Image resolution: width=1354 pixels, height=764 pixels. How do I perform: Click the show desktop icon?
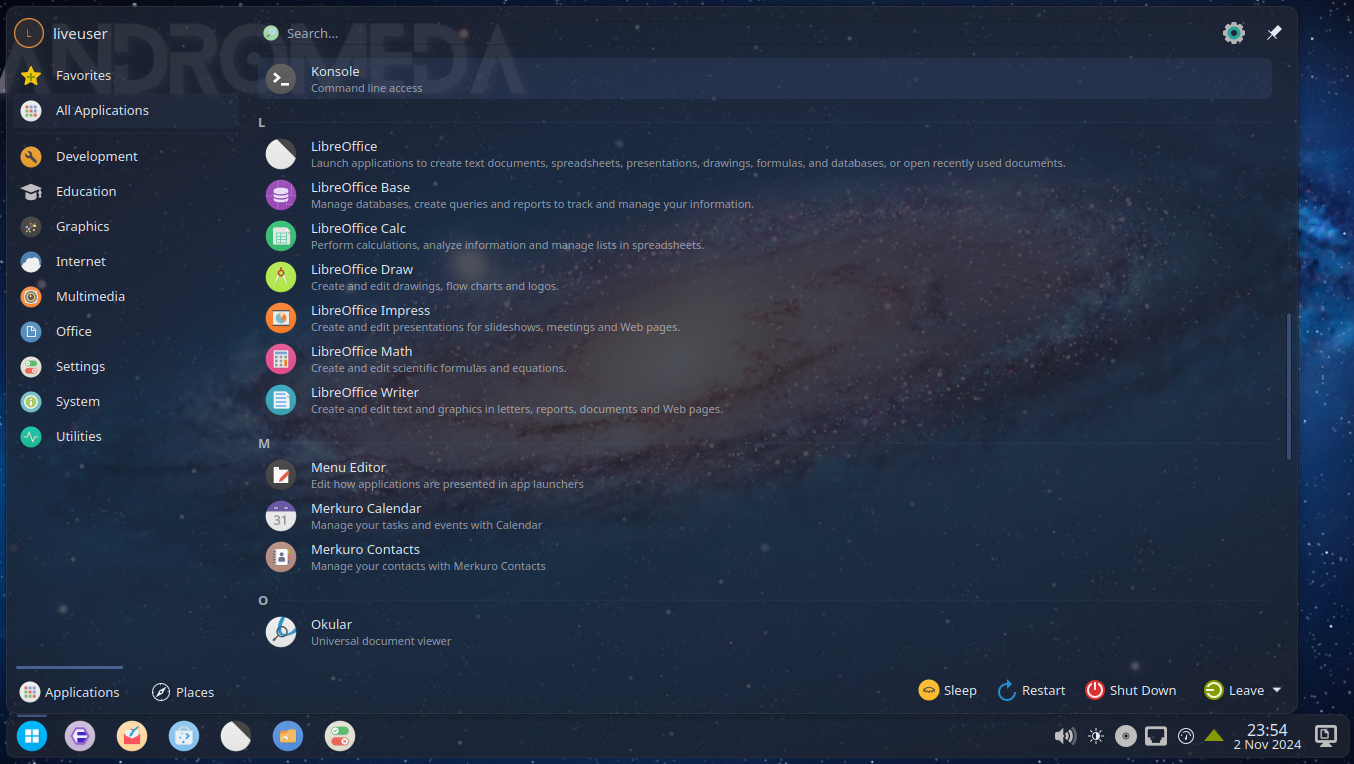(1326, 736)
